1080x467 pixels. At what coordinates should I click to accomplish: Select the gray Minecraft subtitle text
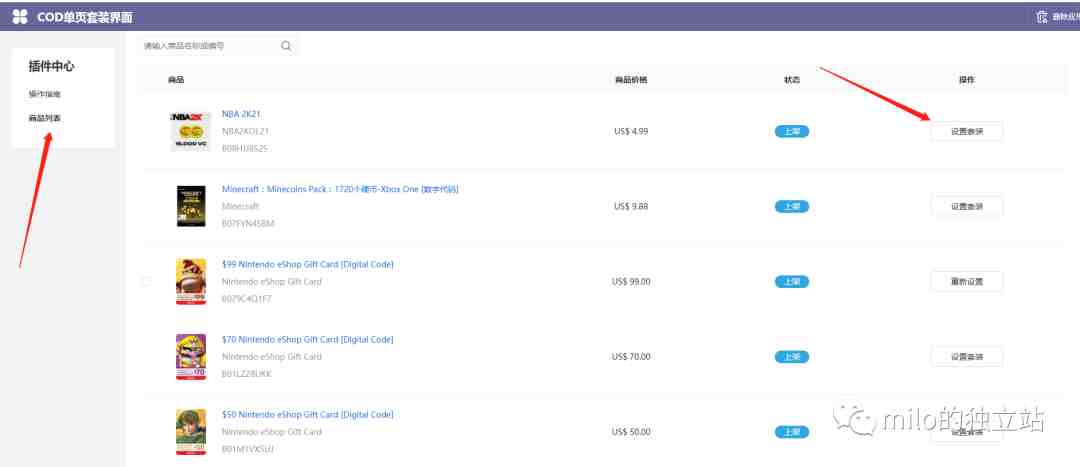coord(240,206)
